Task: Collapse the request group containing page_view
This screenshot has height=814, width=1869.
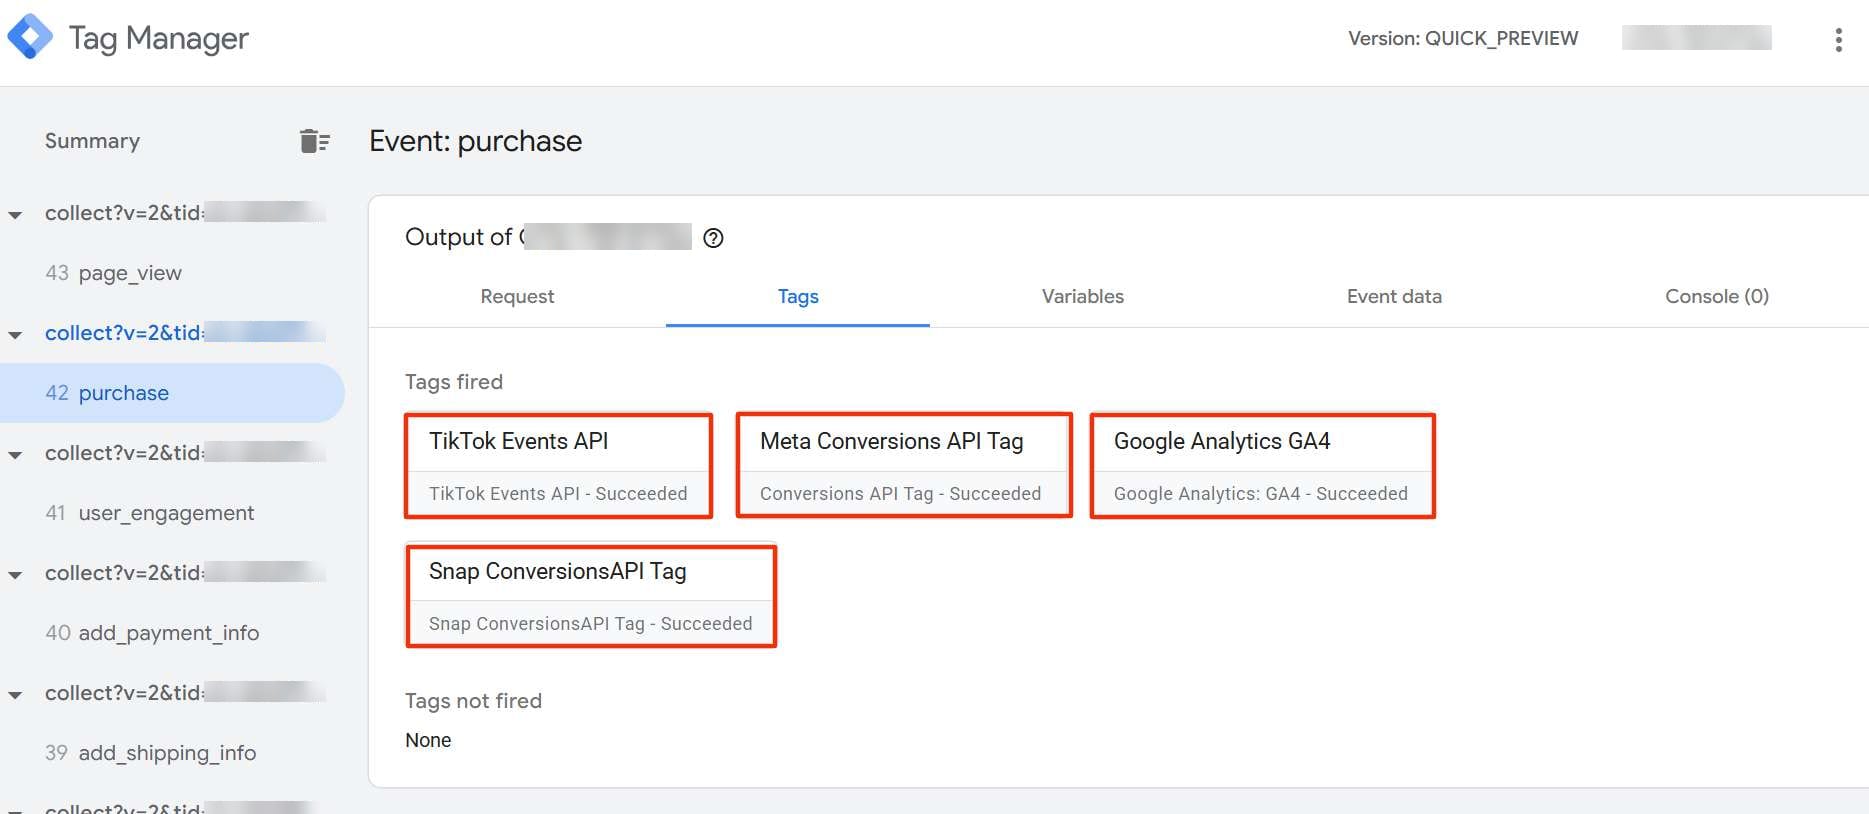Action: tap(15, 214)
